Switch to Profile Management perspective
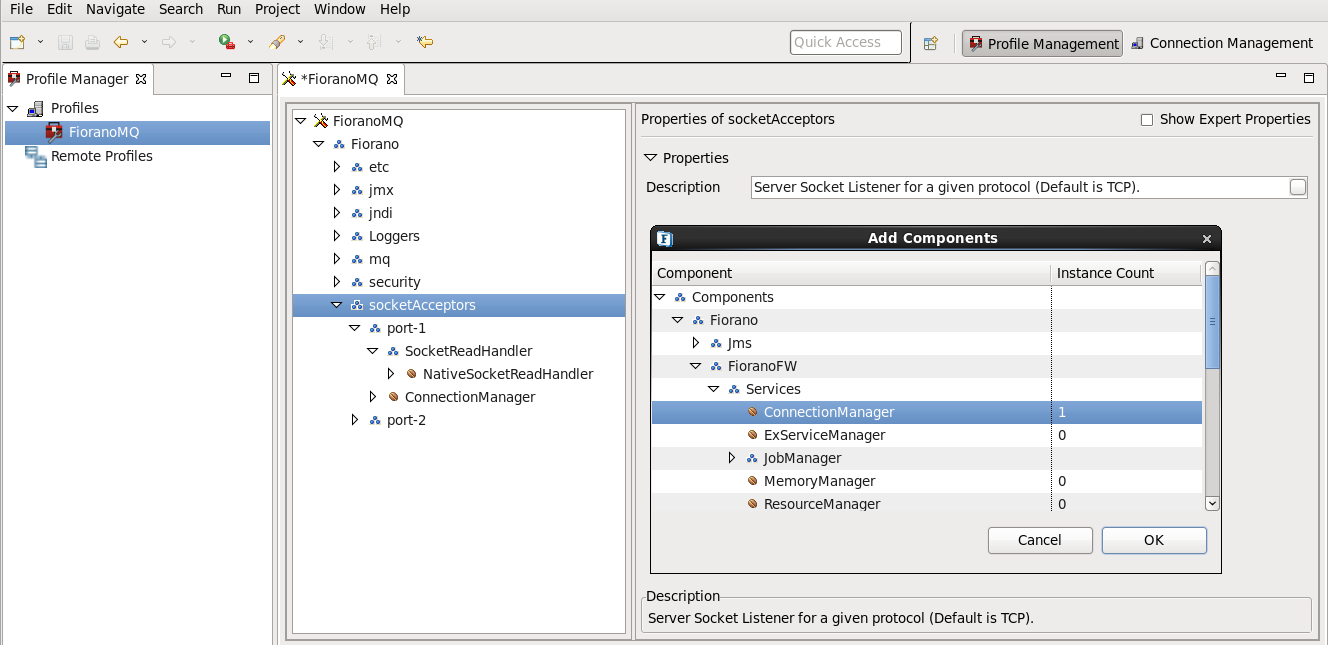Image resolution: width=1328 pixels, height=645 pixels. (1043, 43)
